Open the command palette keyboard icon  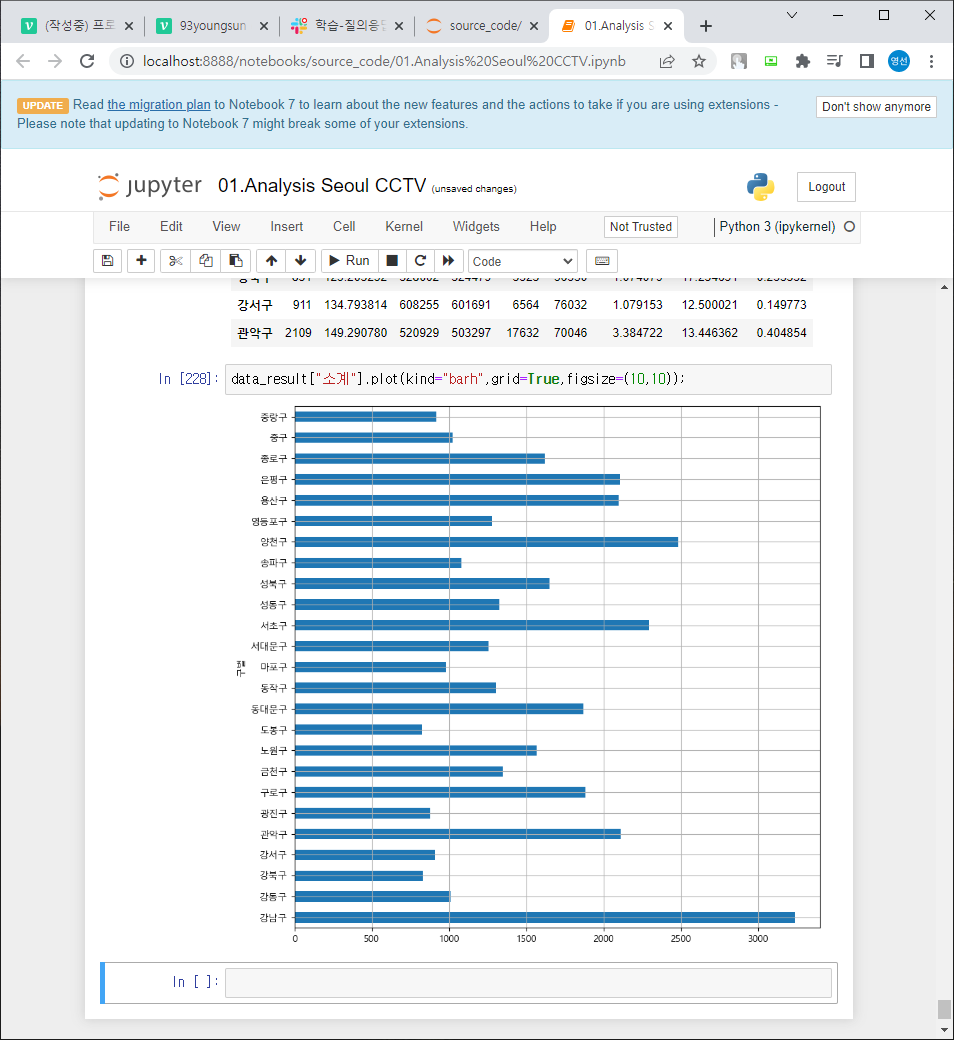click(x=602, y=261)
